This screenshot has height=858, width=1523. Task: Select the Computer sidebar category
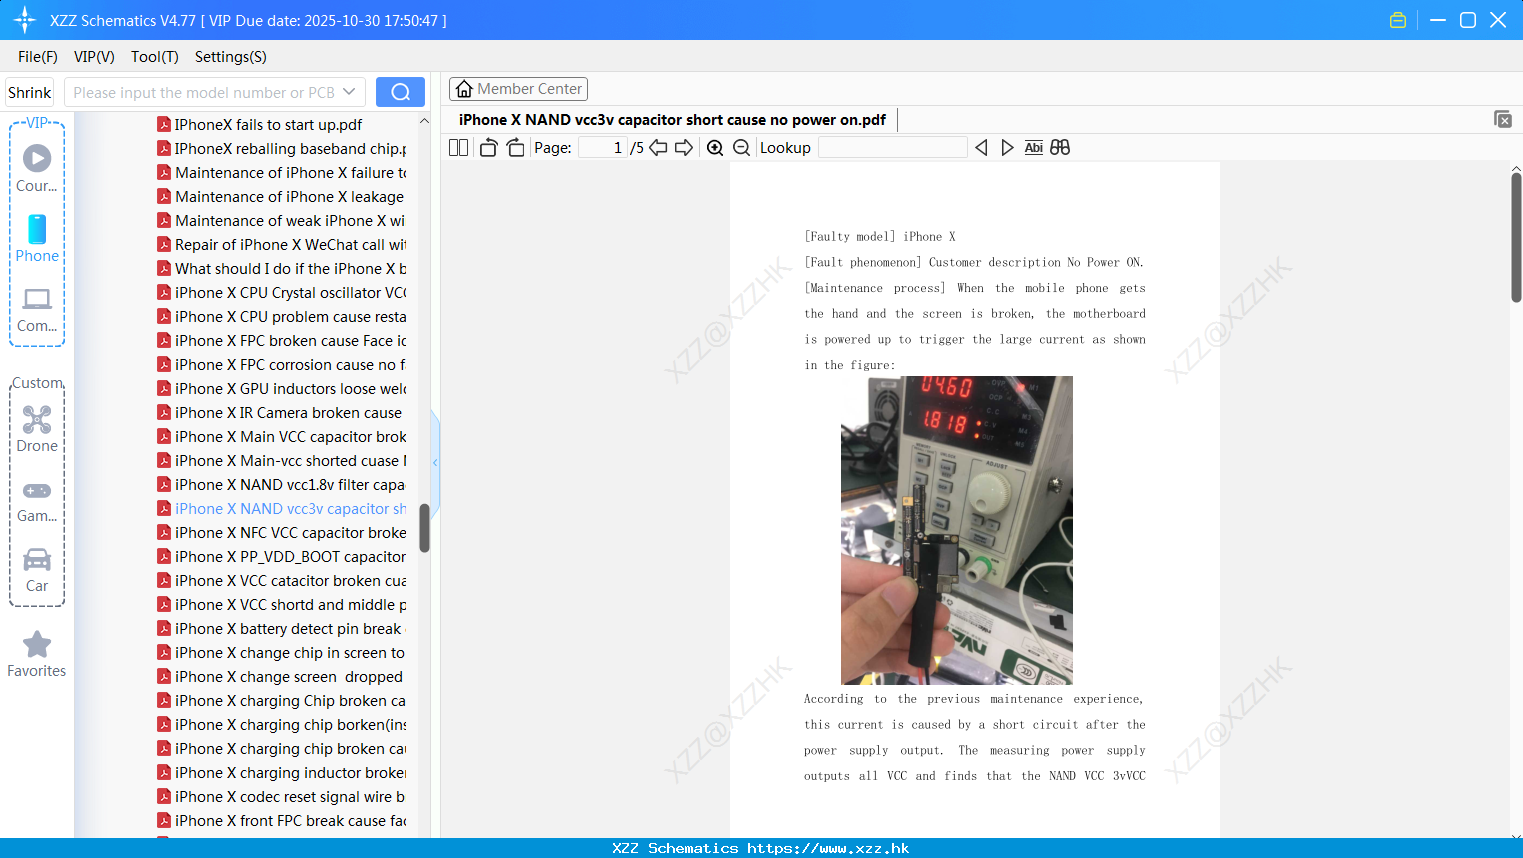(37, 310)
